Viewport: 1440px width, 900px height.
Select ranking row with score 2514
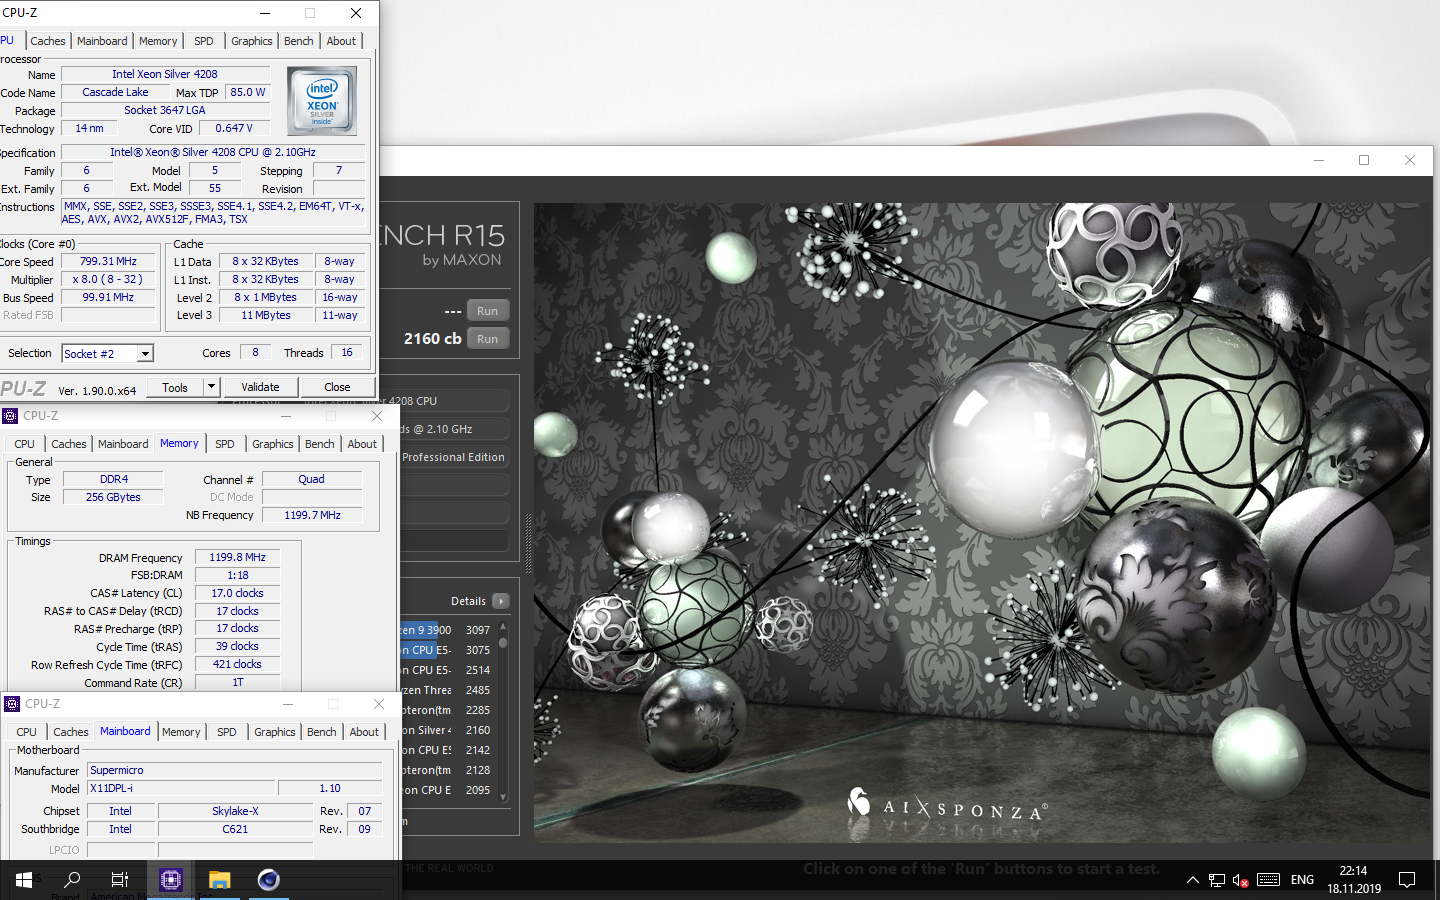[447, 670]
